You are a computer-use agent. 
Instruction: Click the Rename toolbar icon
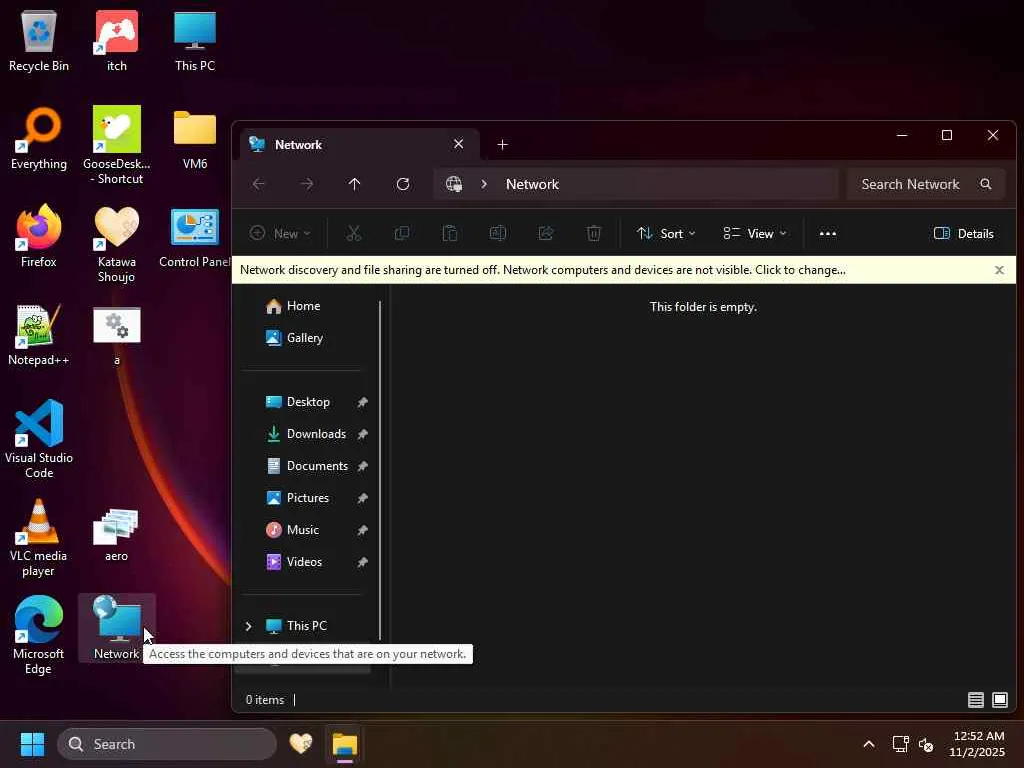pos(498,233)
